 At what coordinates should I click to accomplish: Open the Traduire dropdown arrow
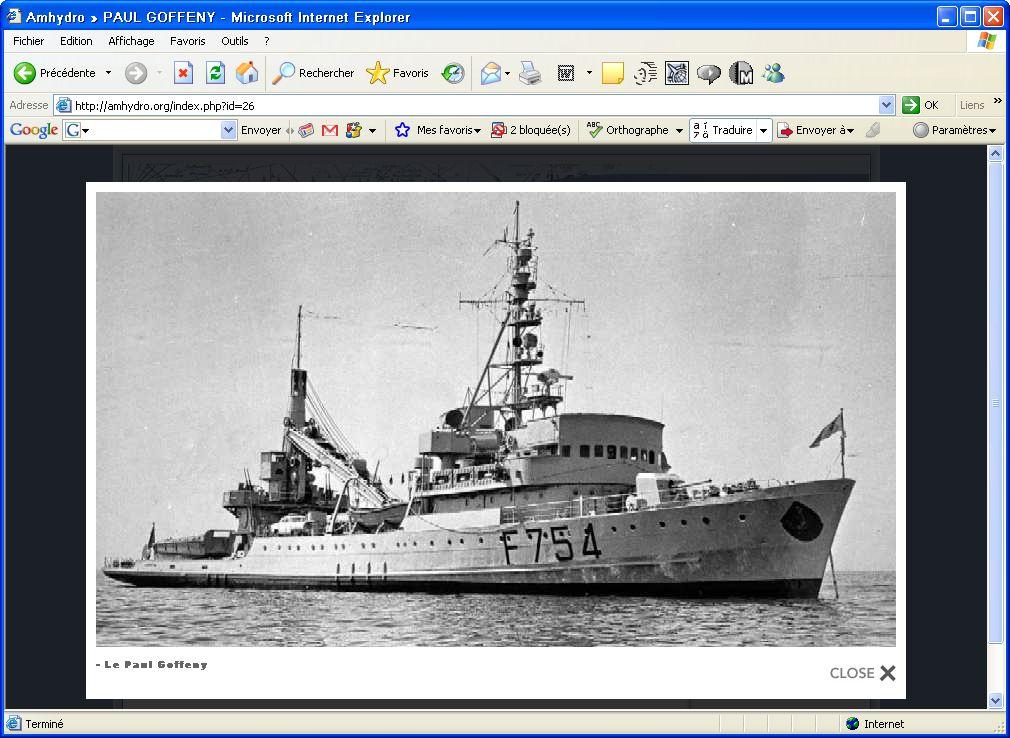tap(763, 130)
